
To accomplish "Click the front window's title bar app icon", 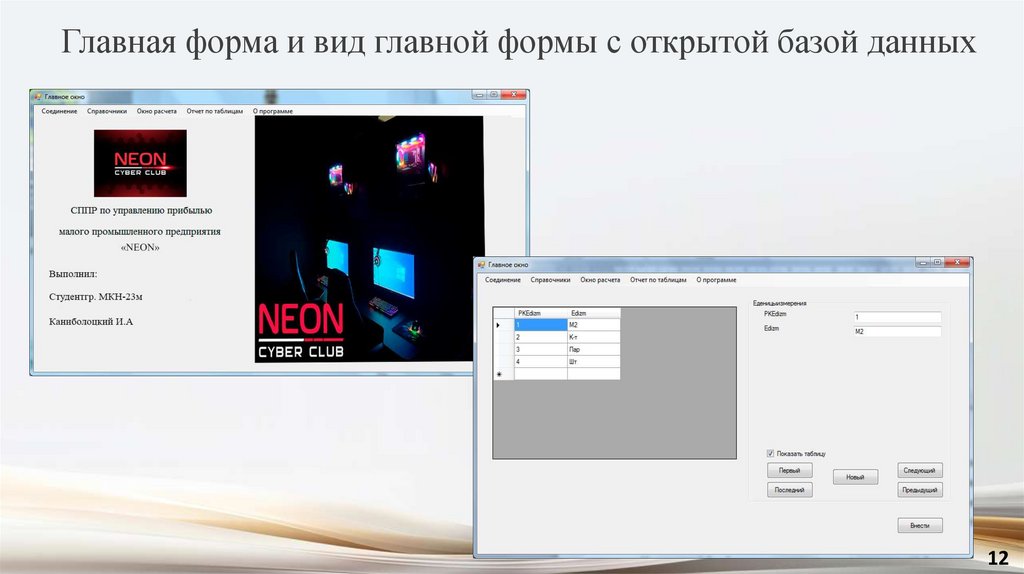I will click(482, 265).
